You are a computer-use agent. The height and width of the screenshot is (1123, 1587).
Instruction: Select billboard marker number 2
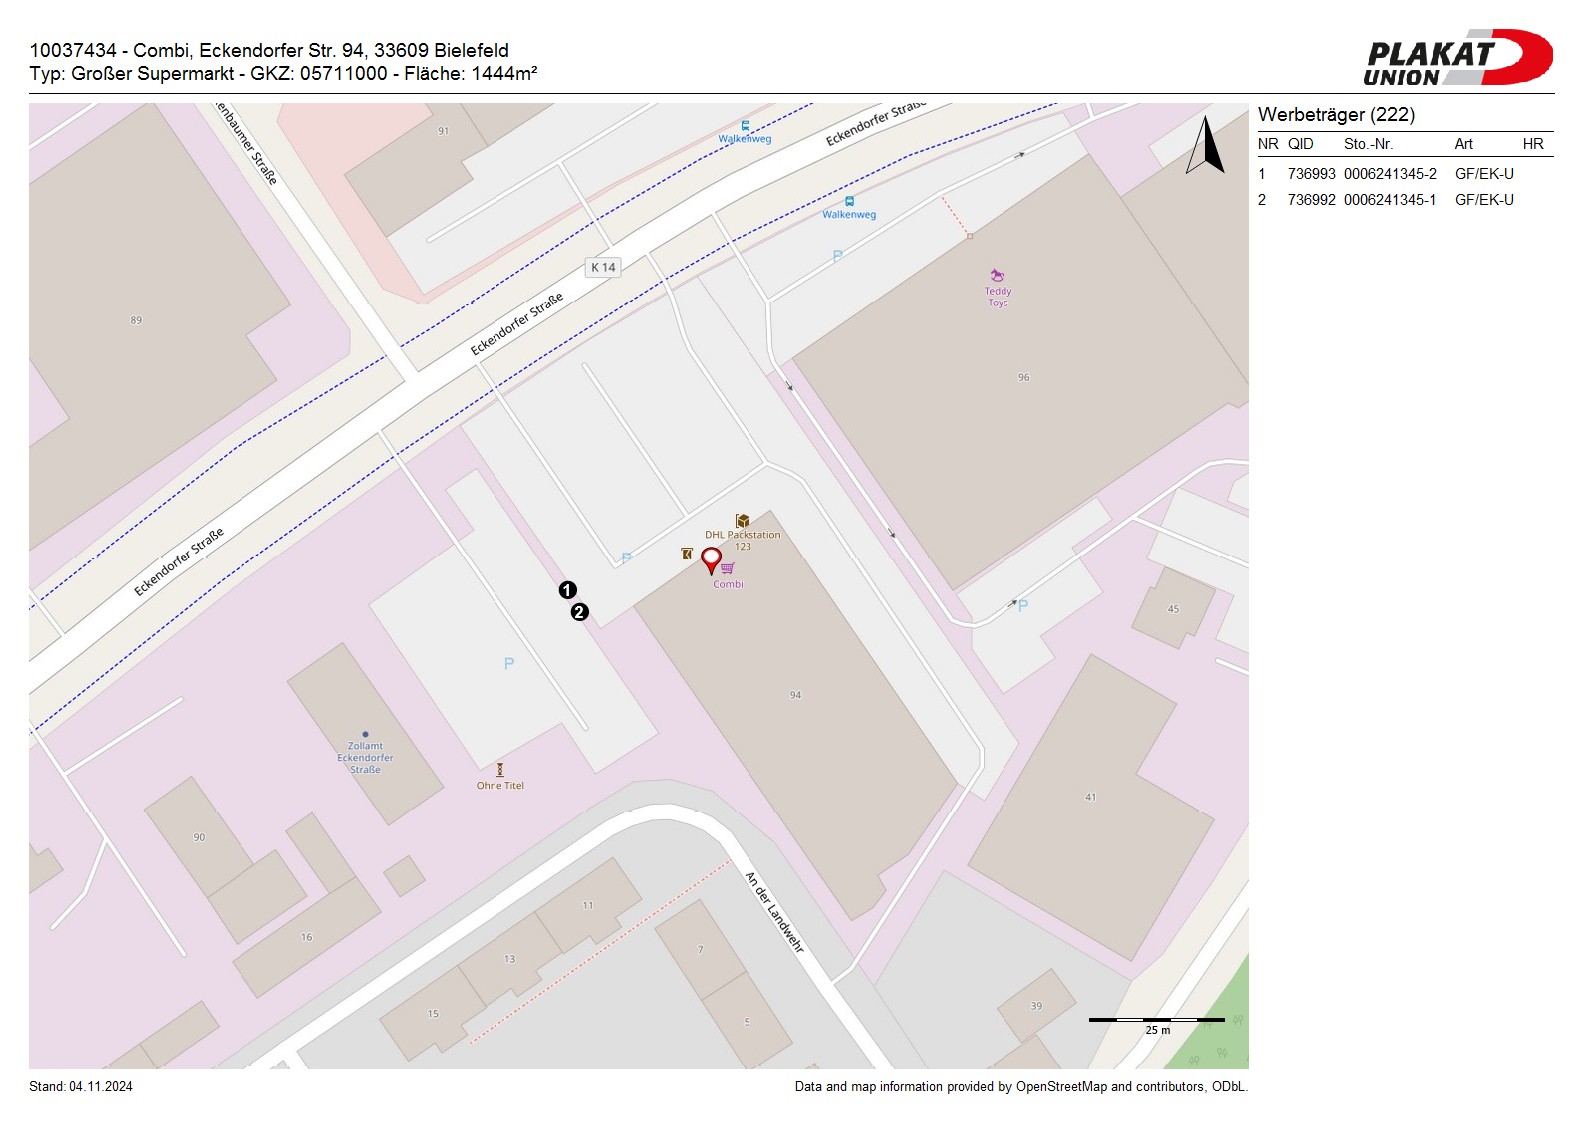point(580,612)
